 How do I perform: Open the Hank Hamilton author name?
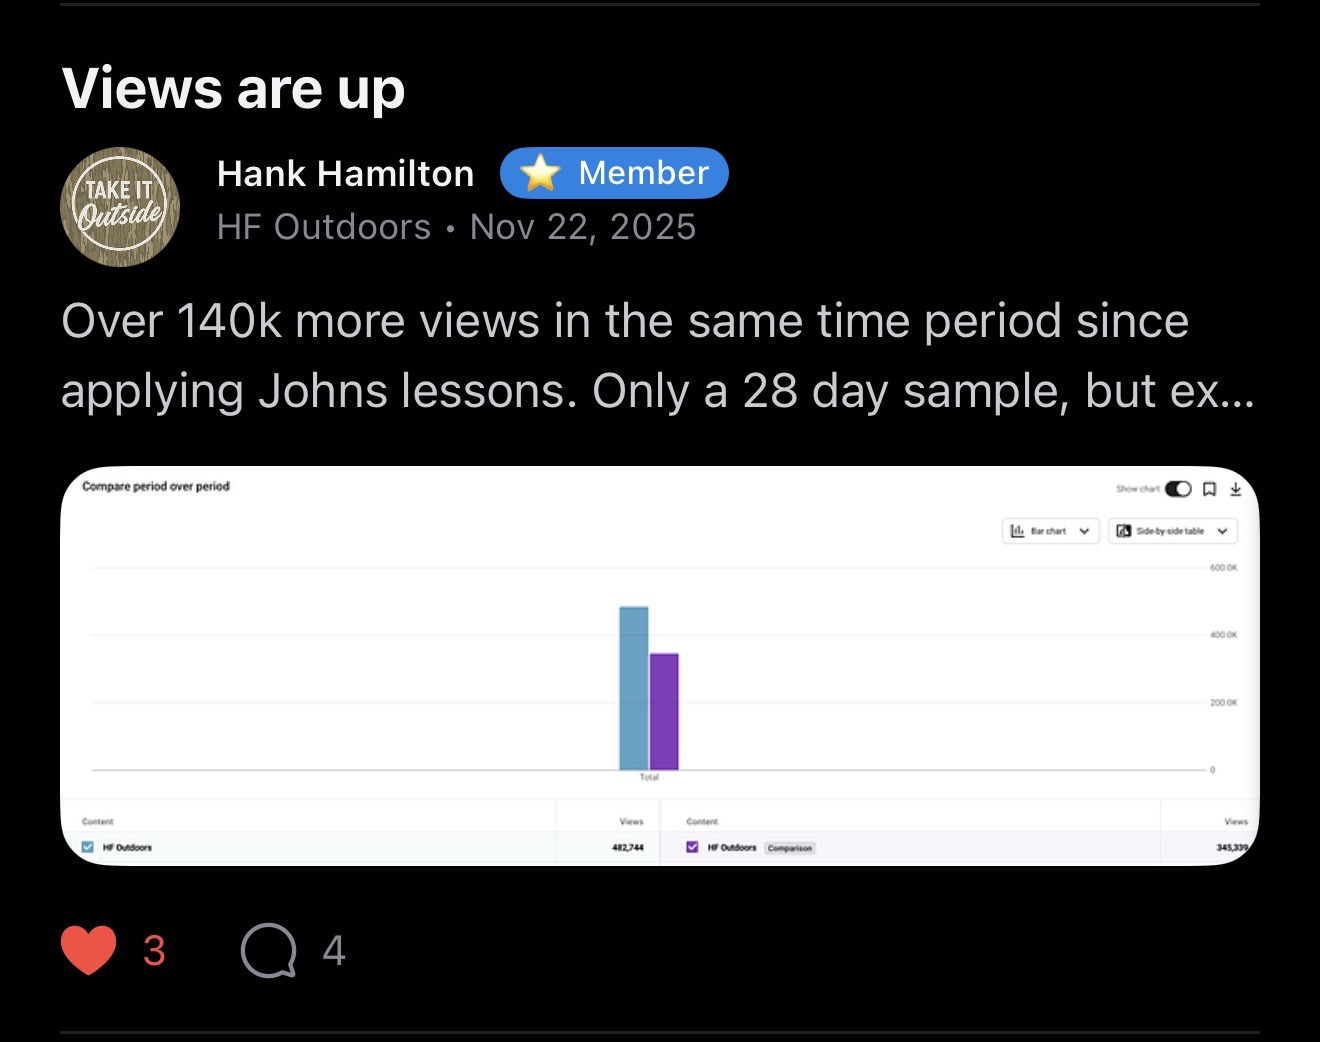(345, 174)
